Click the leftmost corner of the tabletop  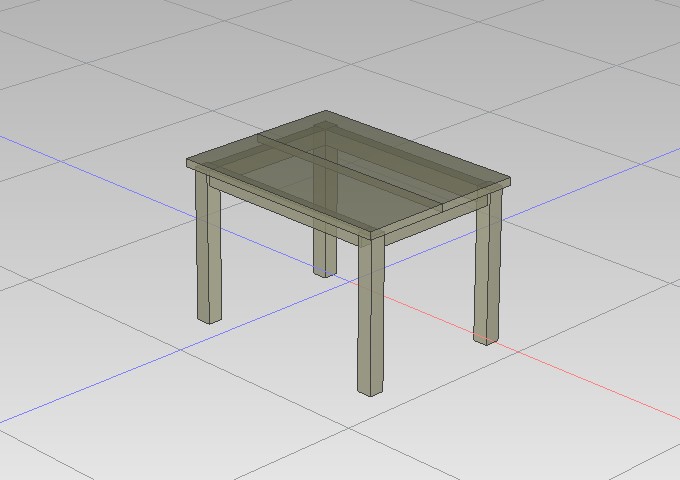coord(188,163)
